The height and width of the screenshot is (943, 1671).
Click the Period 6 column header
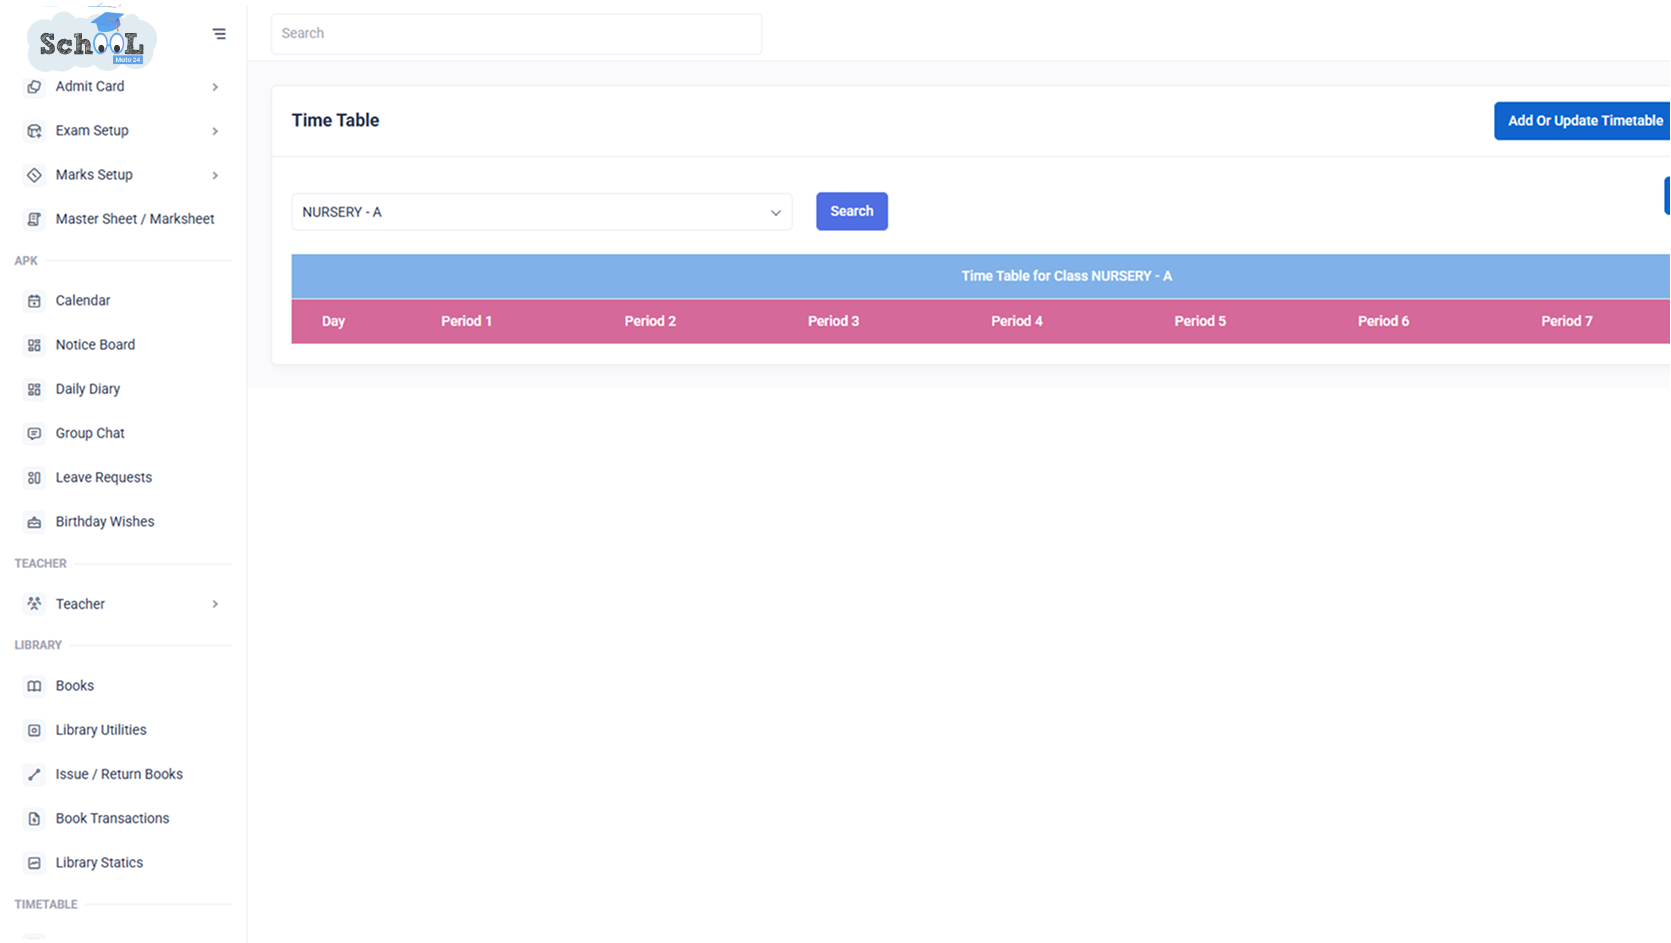coord(1384,321)
